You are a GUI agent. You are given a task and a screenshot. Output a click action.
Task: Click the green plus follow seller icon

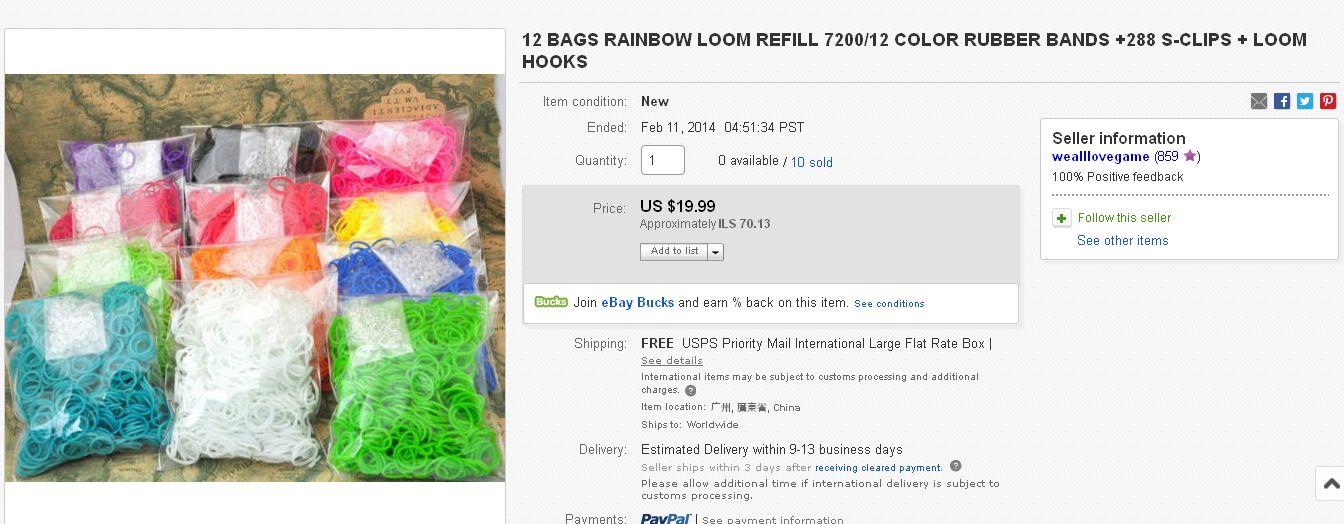[1062, 218]
